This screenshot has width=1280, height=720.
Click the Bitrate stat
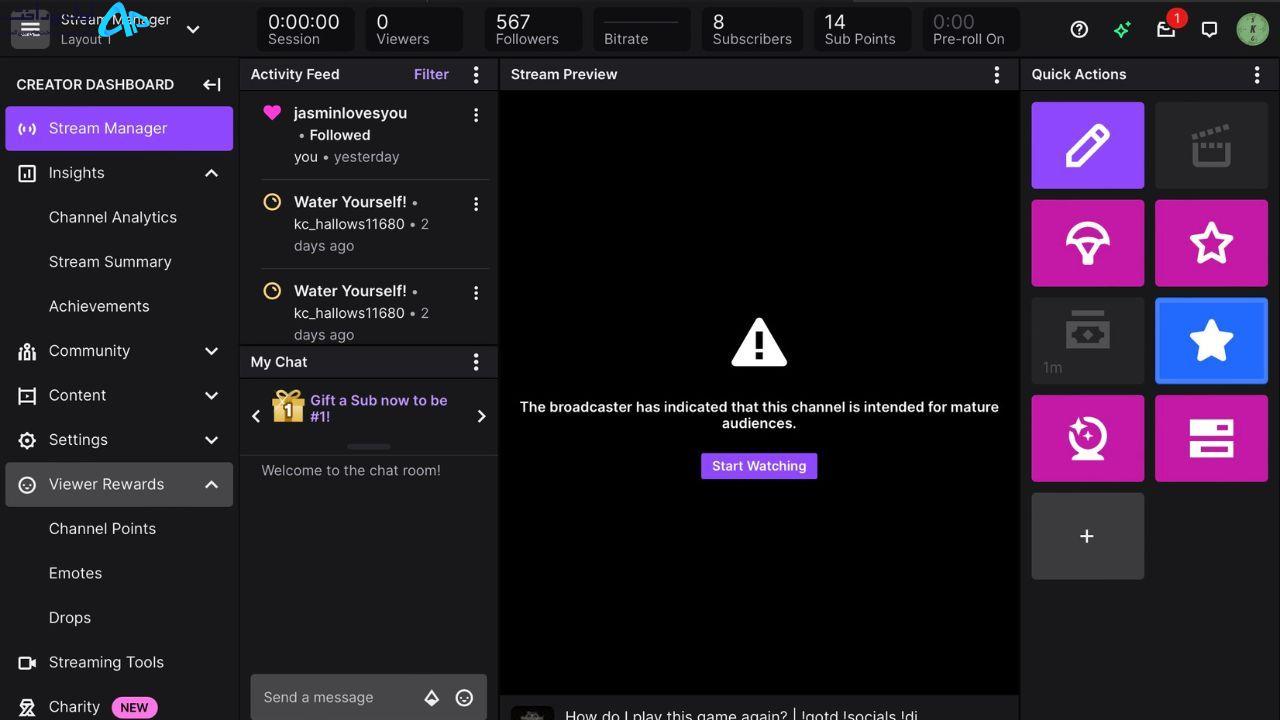(642, 29)
